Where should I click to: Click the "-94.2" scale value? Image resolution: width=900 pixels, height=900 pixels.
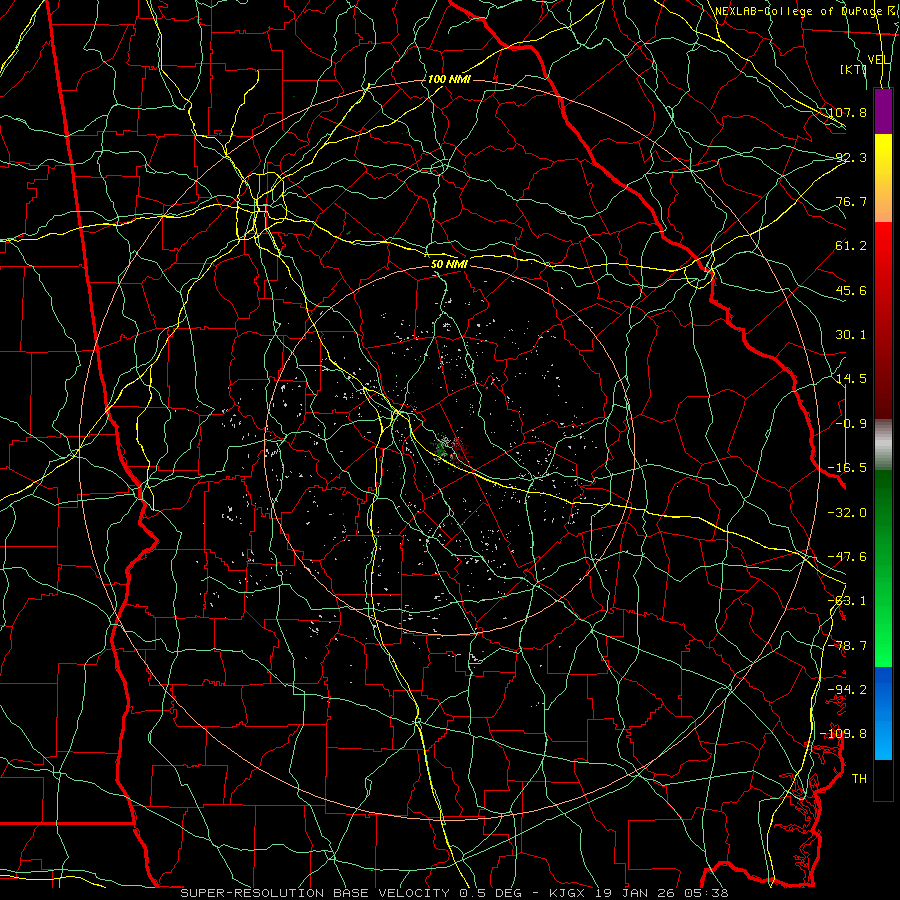[847, 690]
